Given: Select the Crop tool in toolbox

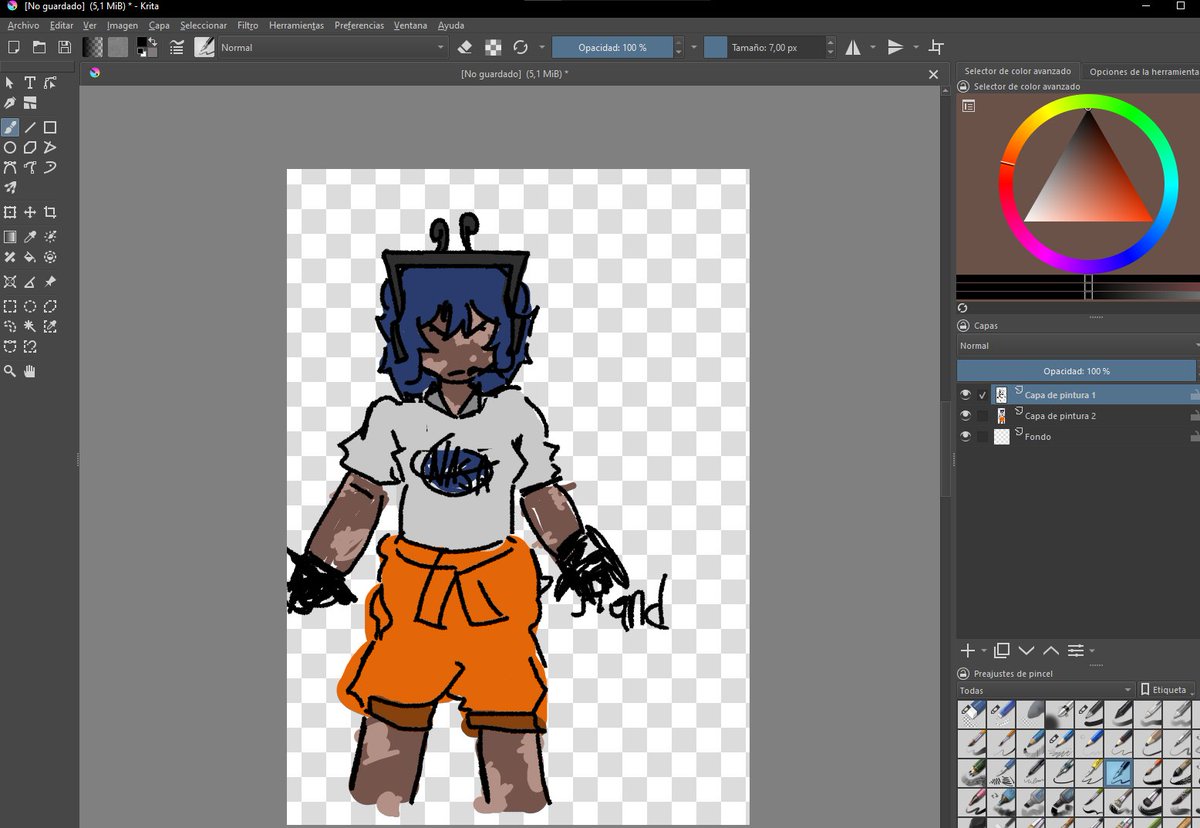Looking at the screenshot, I should click(x=50, y=212).
